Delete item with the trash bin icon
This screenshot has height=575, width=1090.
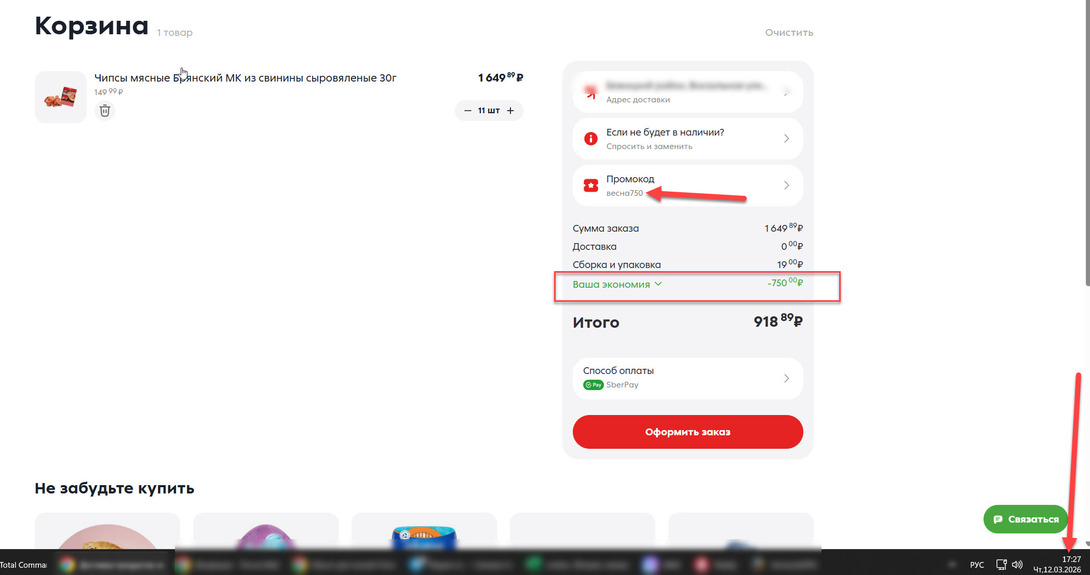(105, 111)
